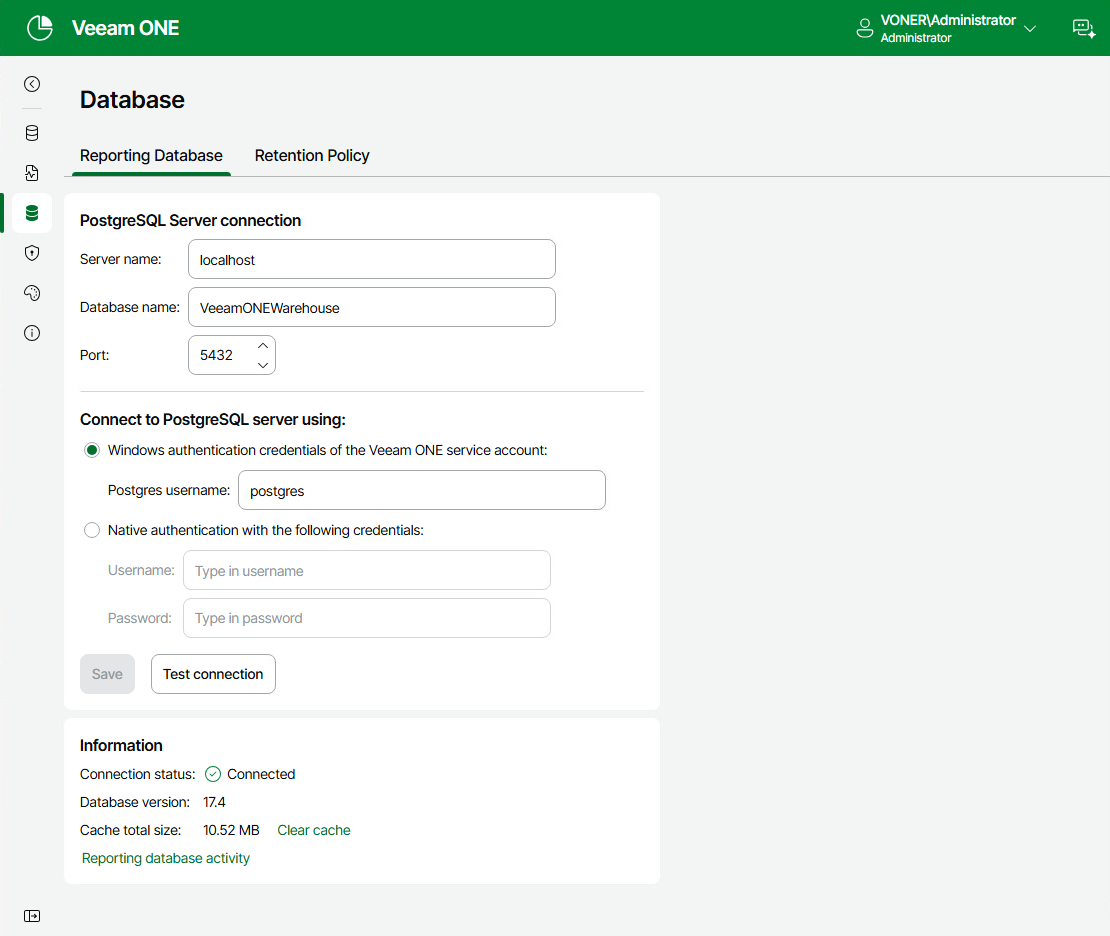1110x936 pixels.
Task: Open the document with chart icon in sidebar
Action: (x=32, y=173)
